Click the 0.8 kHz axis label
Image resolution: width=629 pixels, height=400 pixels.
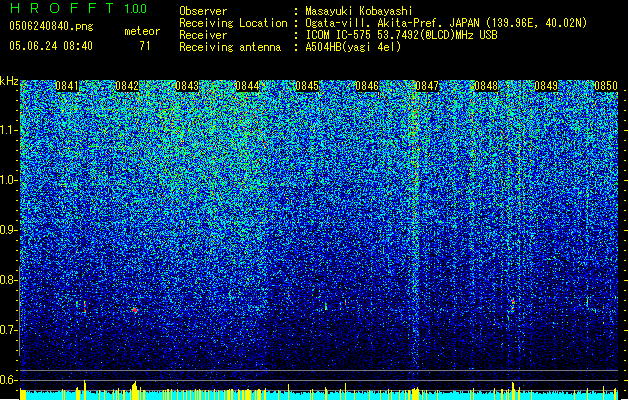(x=8, y=280)
